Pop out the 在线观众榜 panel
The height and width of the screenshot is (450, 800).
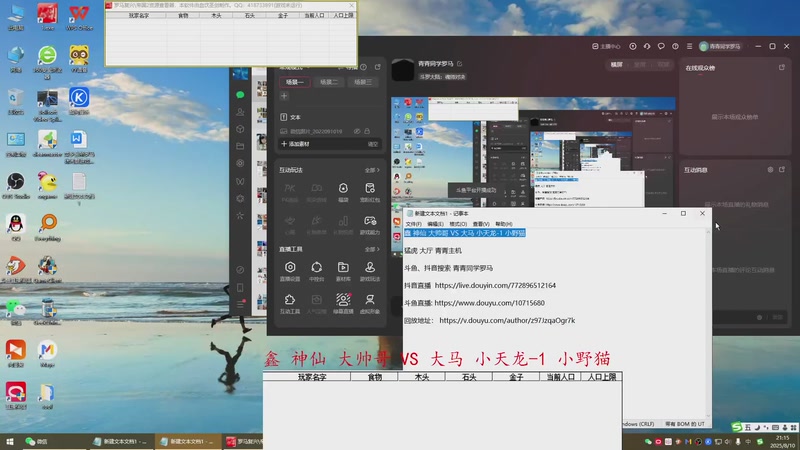coord(782,67)
